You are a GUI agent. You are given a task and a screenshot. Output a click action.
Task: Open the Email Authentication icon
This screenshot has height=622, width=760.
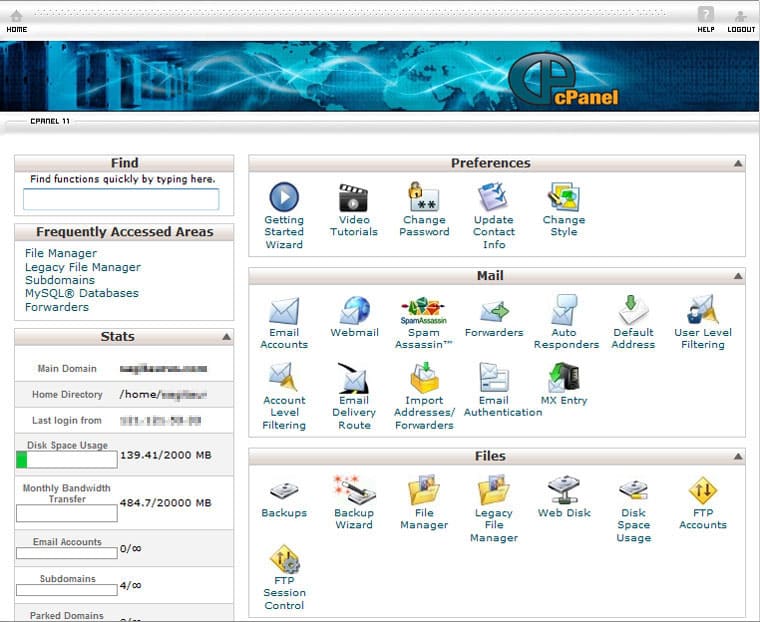click(x=493, y=377)
